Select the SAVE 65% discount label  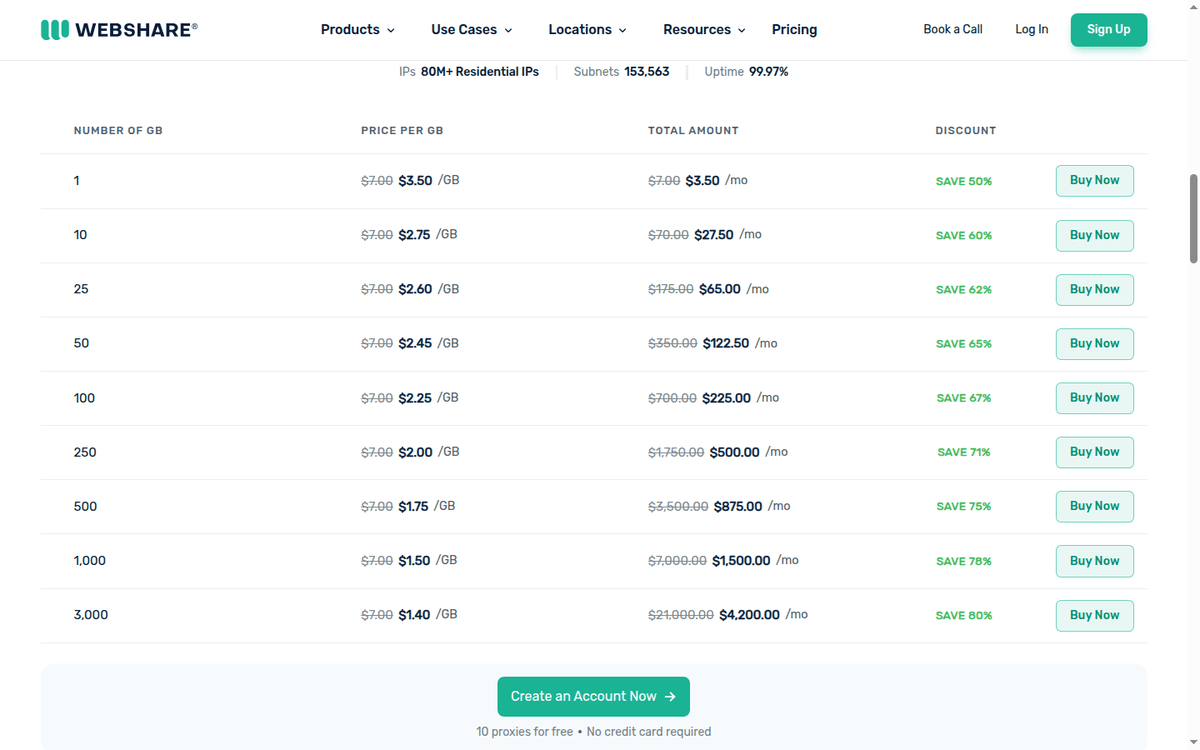(964, 343)
